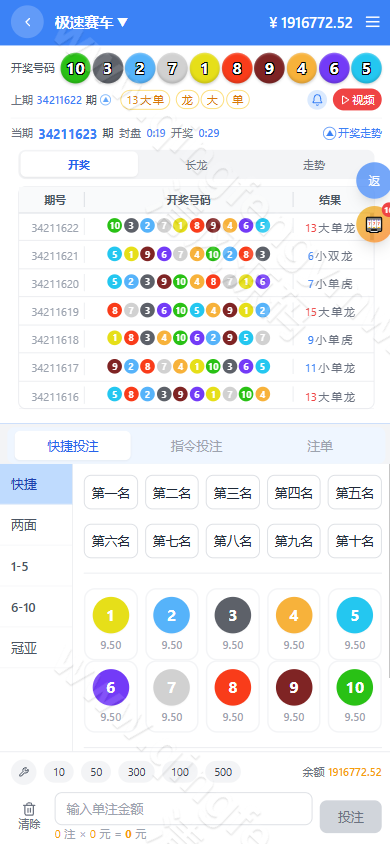Toggle the 第一名 position option

click(x=111, y=492)
